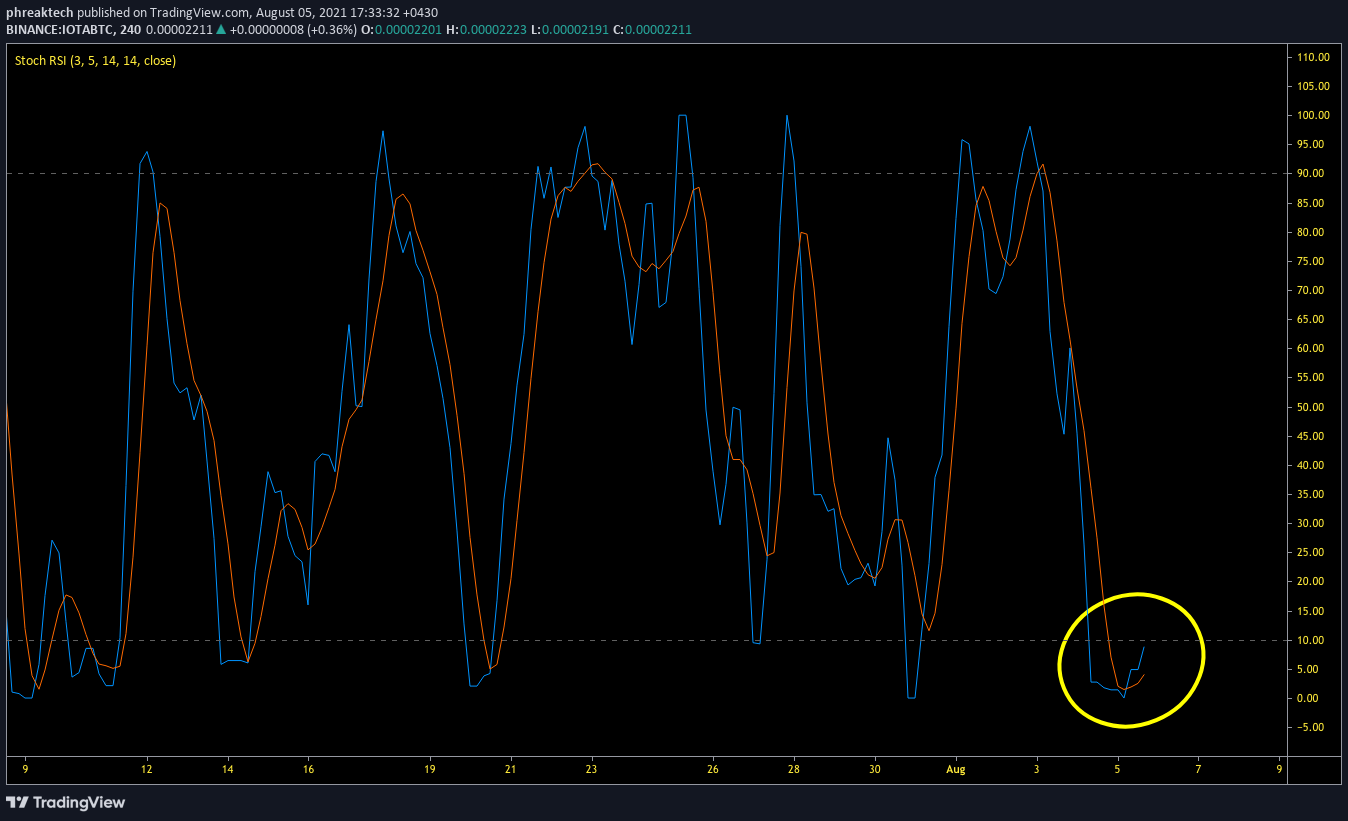Click the 75.00 price axis label
This screenshot has height=821, width=1348.
(x=1312, y=261)
